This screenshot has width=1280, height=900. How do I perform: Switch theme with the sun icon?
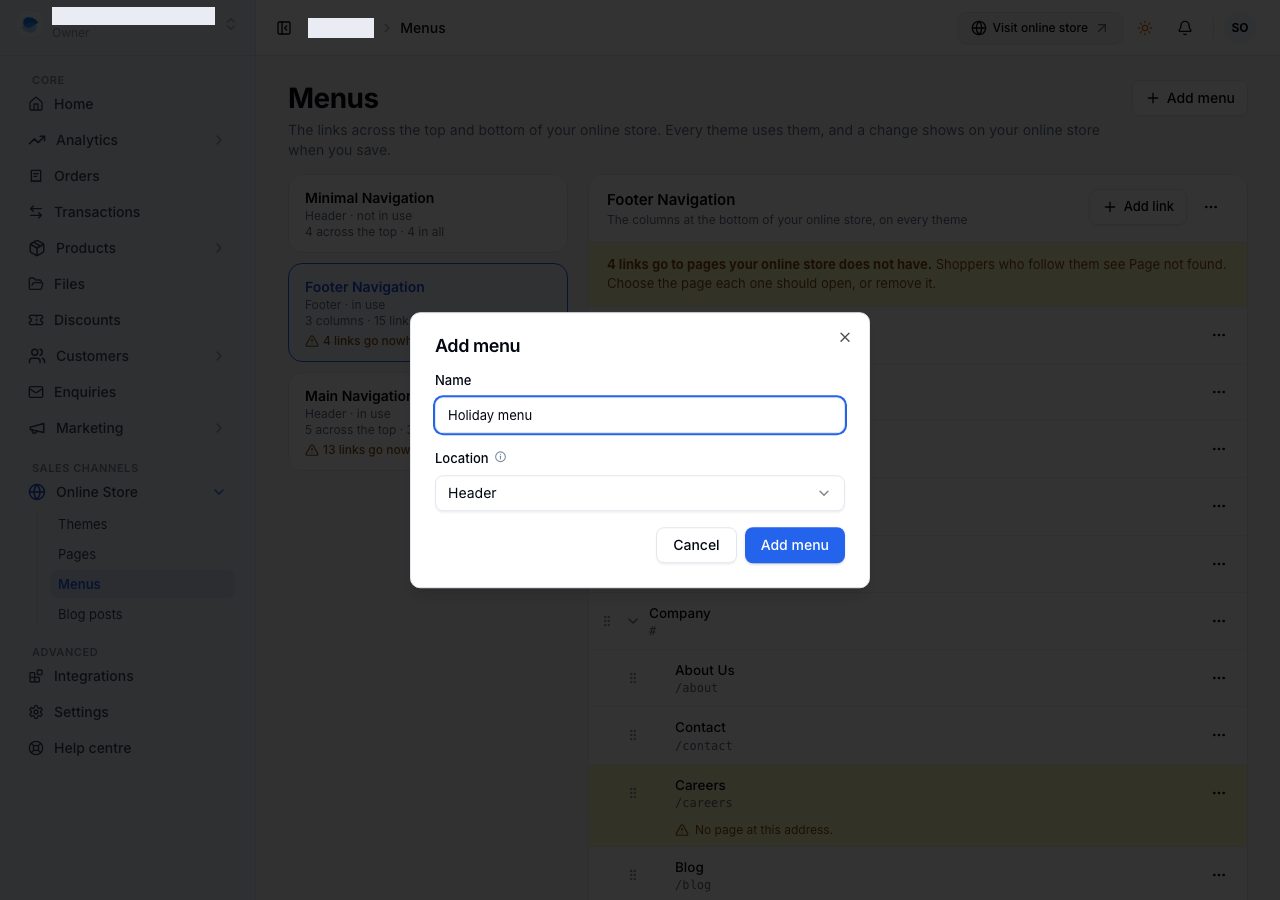point(1145,28)
